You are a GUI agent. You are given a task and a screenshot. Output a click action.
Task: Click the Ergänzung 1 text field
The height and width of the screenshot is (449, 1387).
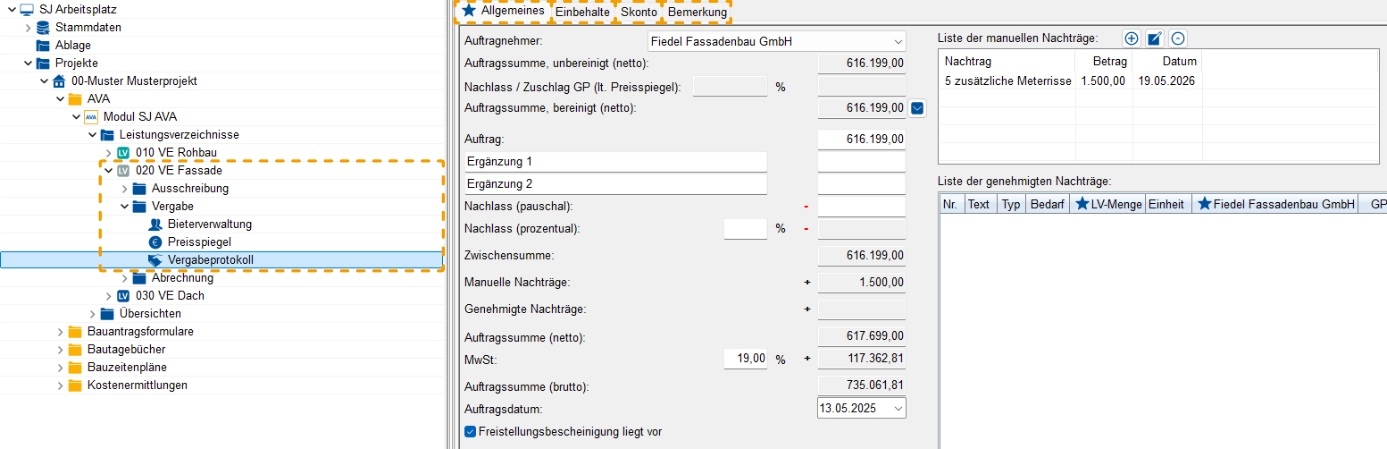click(615, 161)
